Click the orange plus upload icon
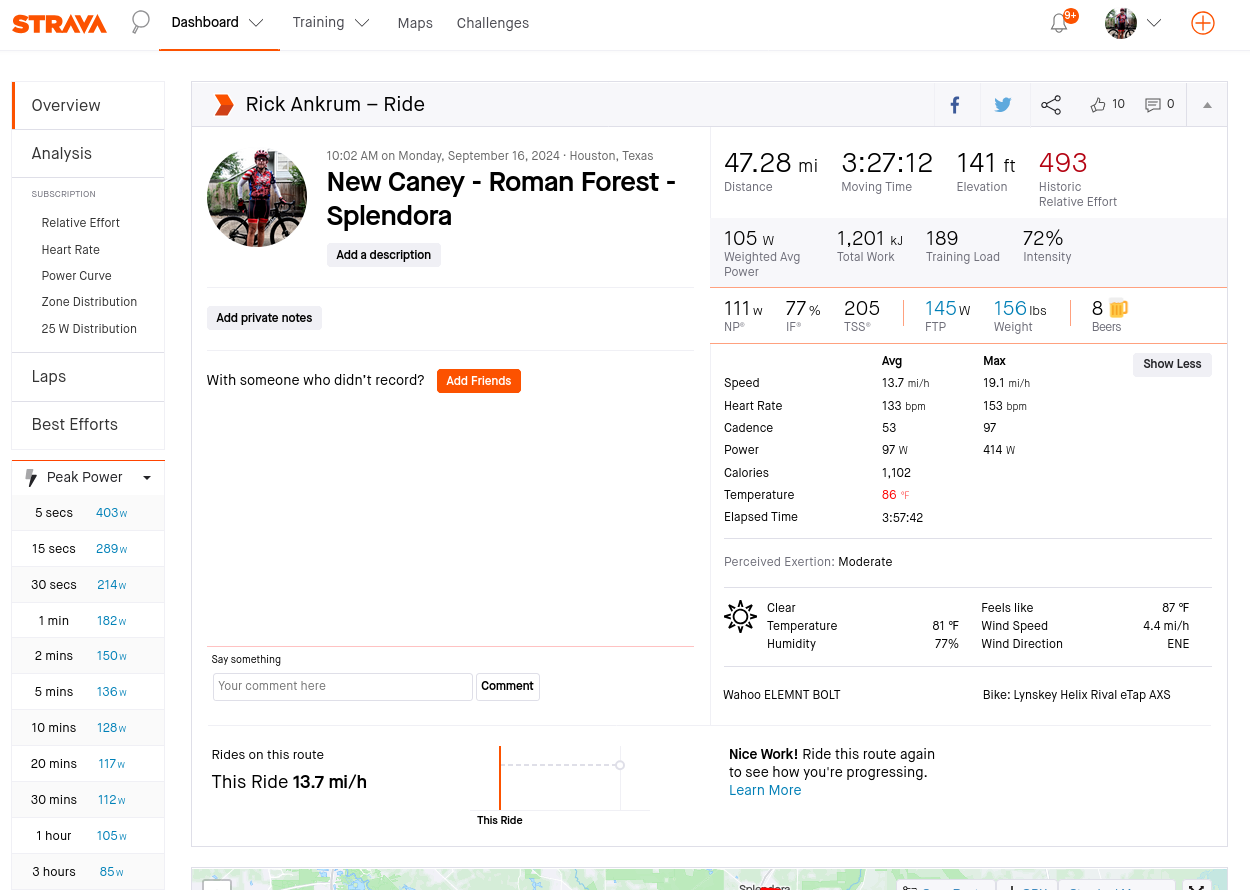The width and height of the screenshot is (1250, 890). click(x=1202, y=23)
